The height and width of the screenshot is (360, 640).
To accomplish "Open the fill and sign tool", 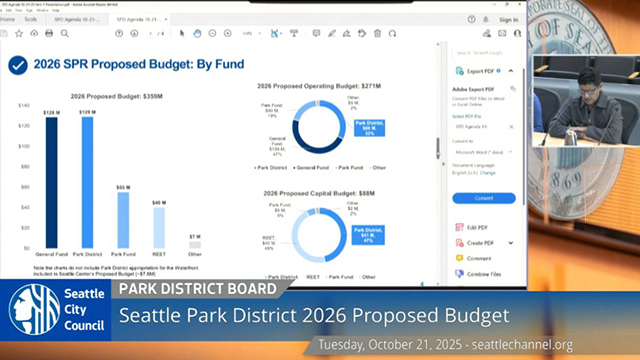I will (347, 33).
